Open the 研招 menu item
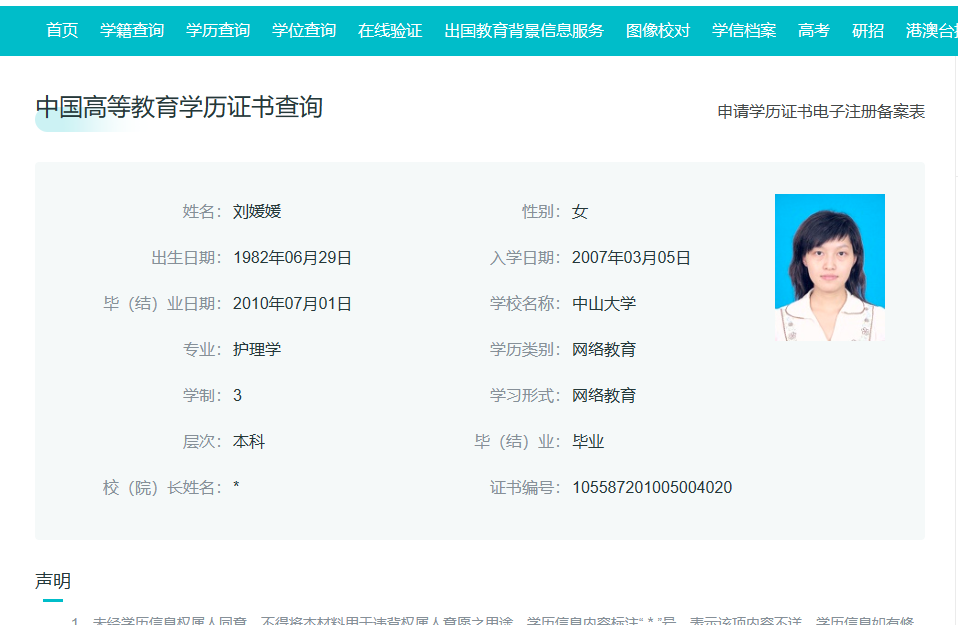The image size is (958, 625). pos(868,31)
